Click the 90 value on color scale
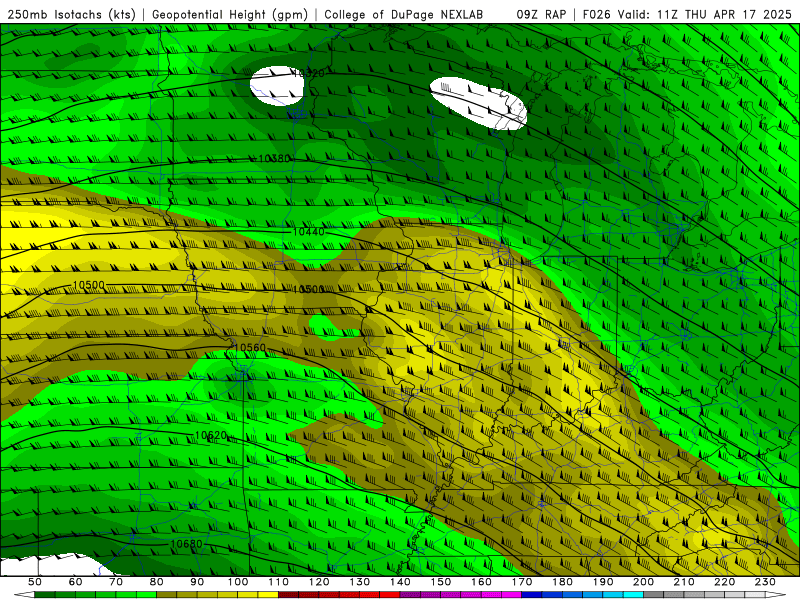Viewport: 800px width, 600px height. 197,582
